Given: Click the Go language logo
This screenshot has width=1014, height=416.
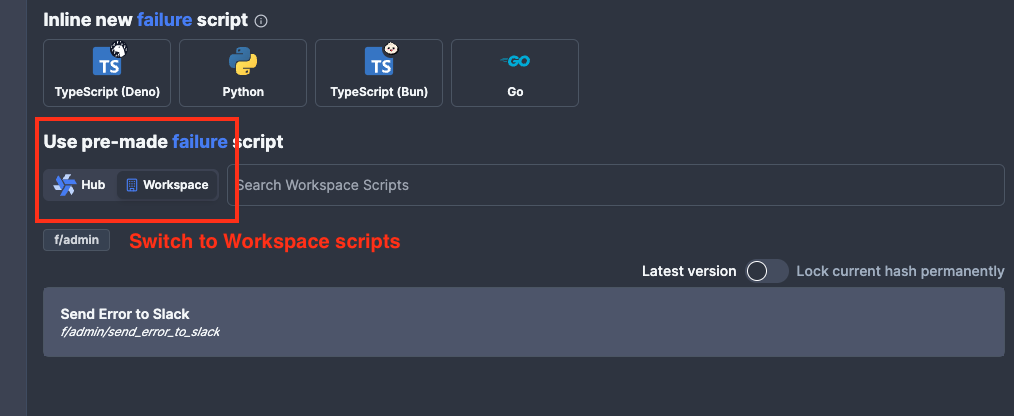Looking at the screenshot, I should (515, 62).
